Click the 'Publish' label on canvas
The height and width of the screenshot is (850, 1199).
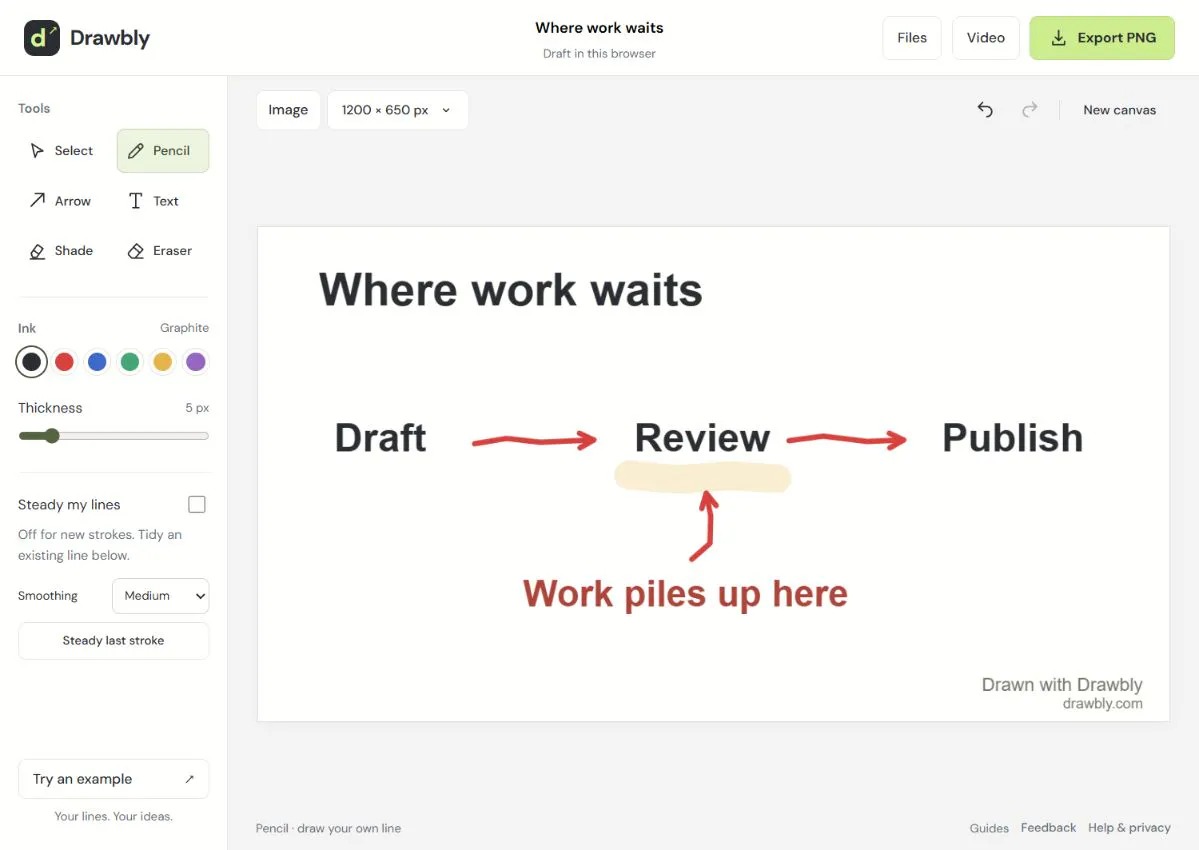1012,438
